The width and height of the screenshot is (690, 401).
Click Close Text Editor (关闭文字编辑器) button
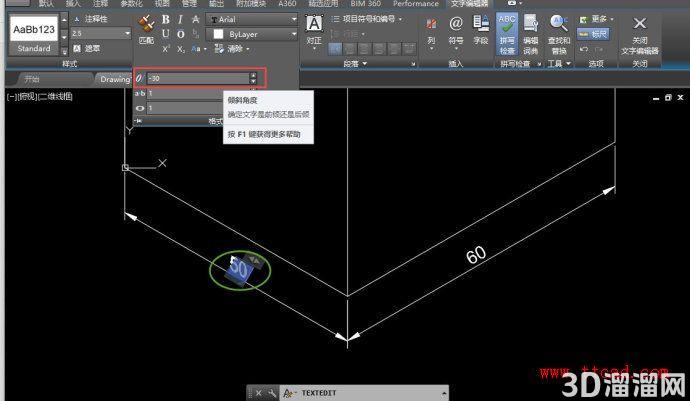640,34
